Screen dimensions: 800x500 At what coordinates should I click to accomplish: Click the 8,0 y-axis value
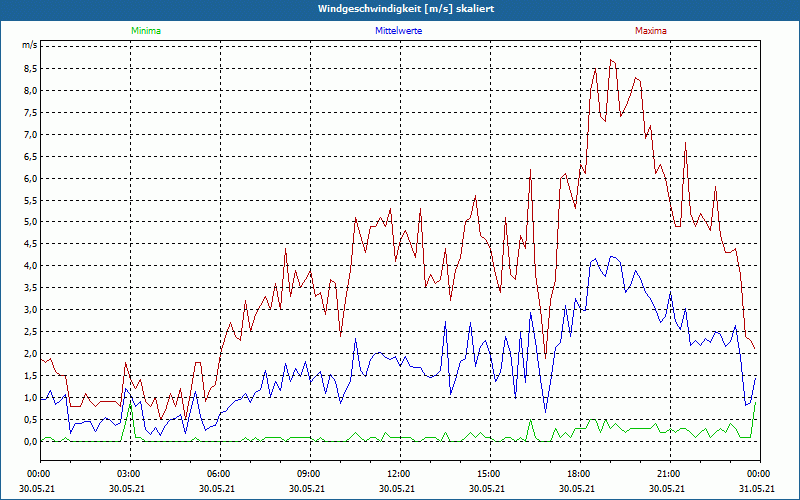coord(30,91)
